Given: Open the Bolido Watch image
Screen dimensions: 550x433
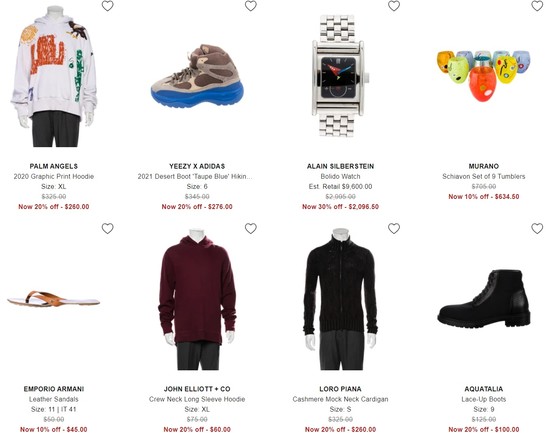Looking at the screenshot, I should [340, 76].
